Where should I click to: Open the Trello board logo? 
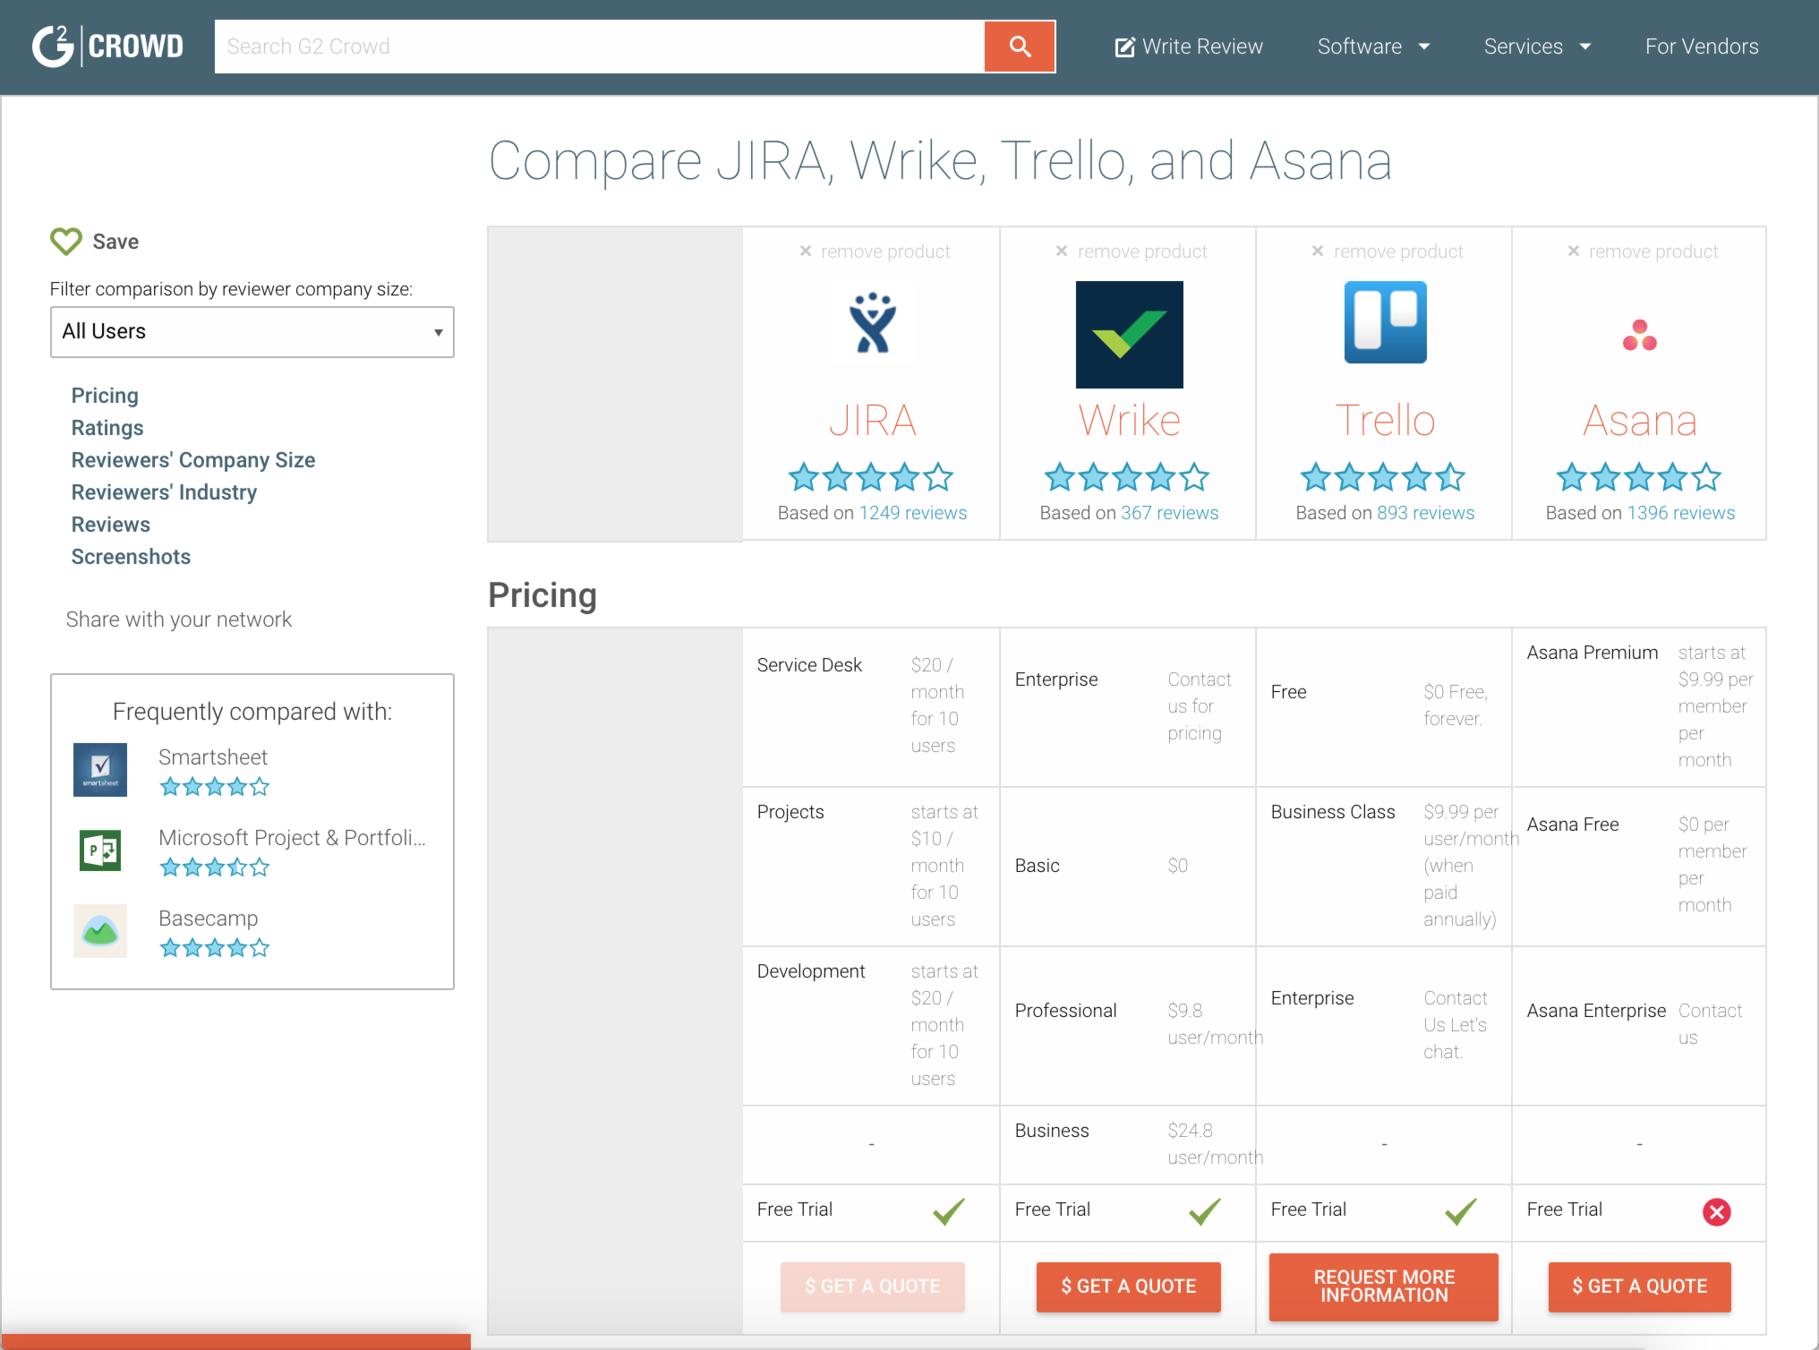coord(1385,322)
